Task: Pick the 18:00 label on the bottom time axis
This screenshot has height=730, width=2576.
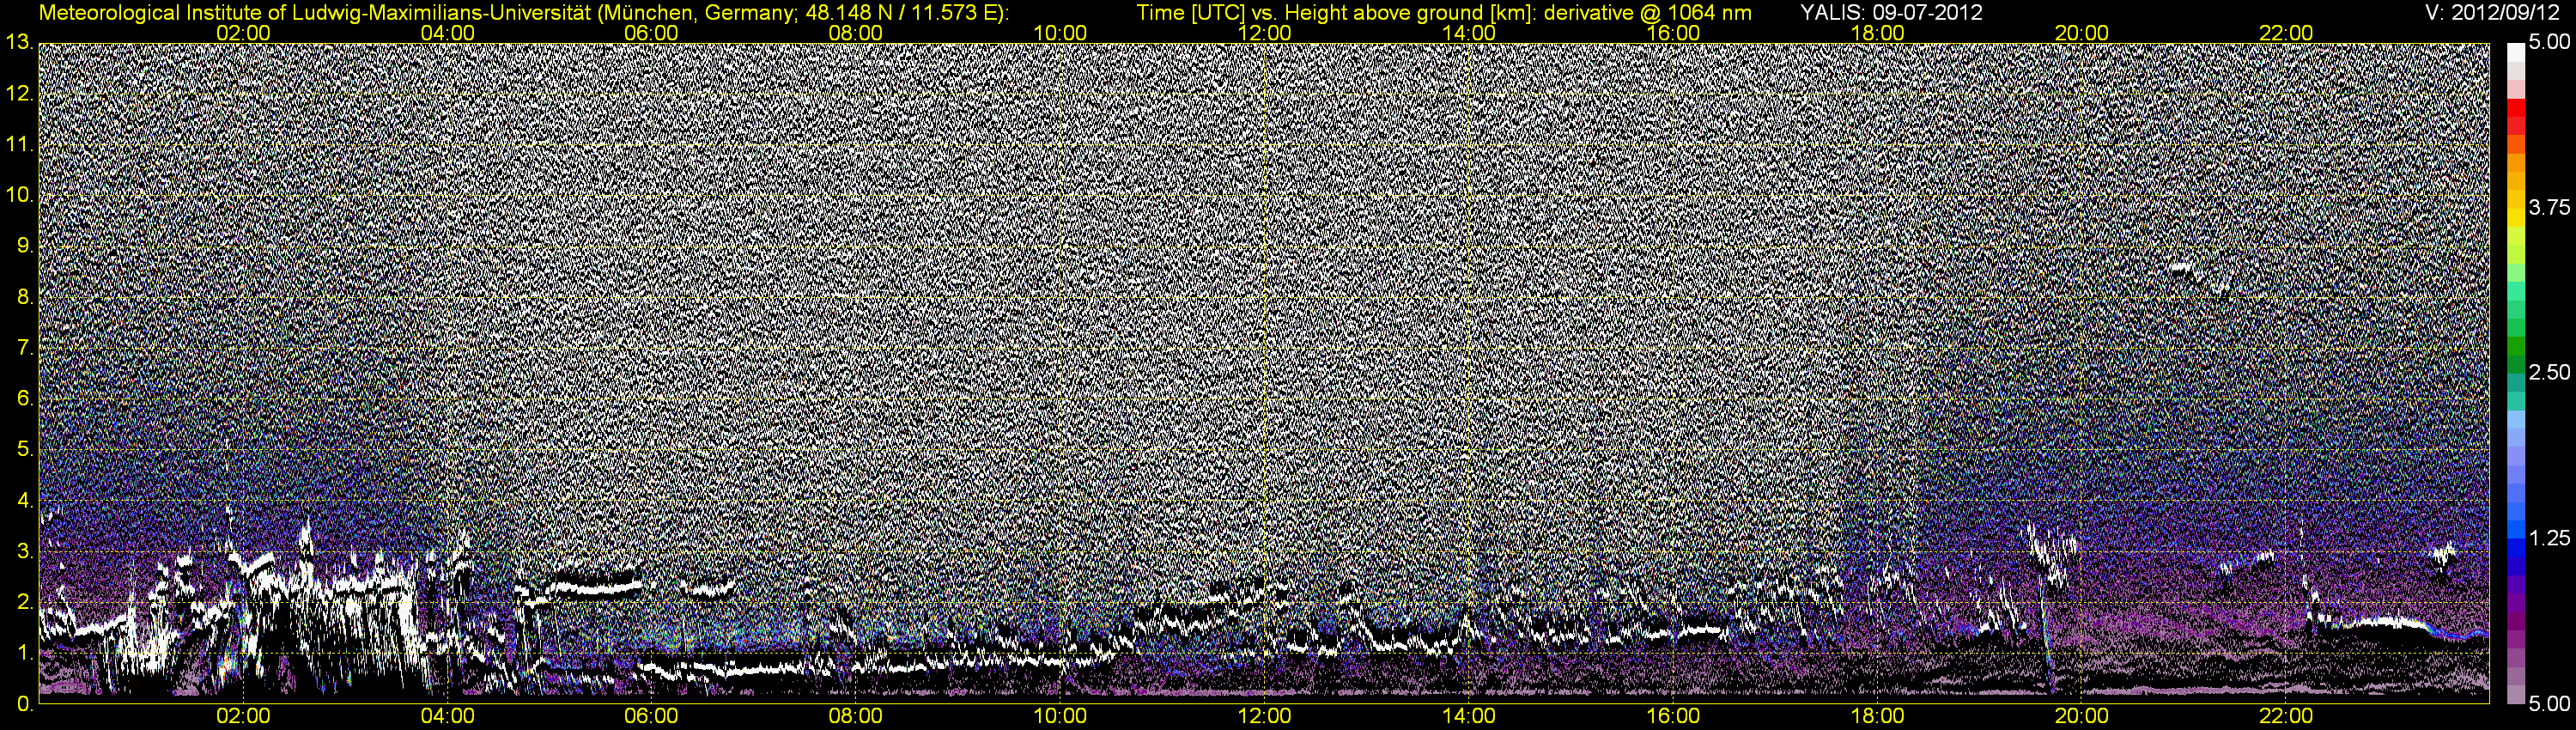Action: click(x=1877, y=716)
